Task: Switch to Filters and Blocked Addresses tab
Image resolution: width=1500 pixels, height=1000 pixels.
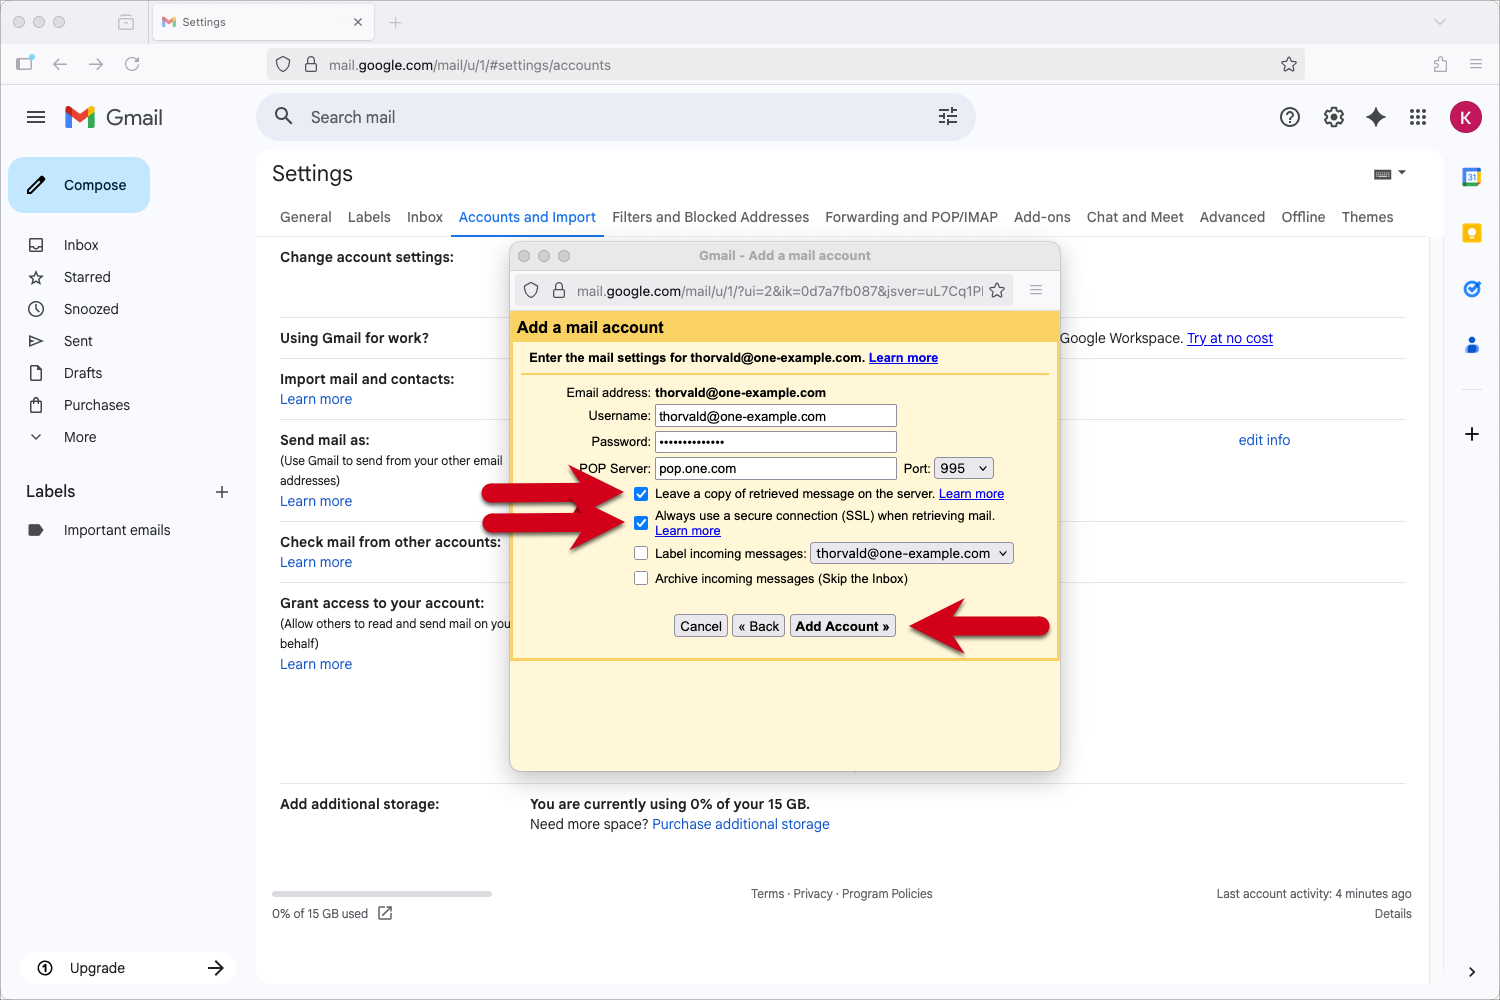Action: 710,217
